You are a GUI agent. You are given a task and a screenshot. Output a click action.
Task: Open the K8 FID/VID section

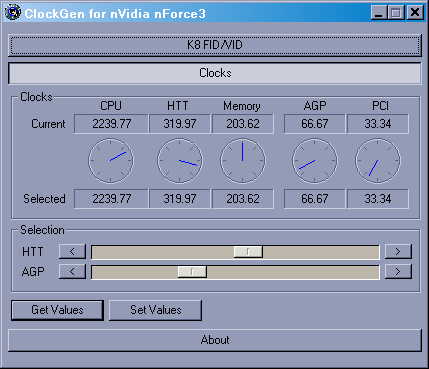(x=215, y=45)
